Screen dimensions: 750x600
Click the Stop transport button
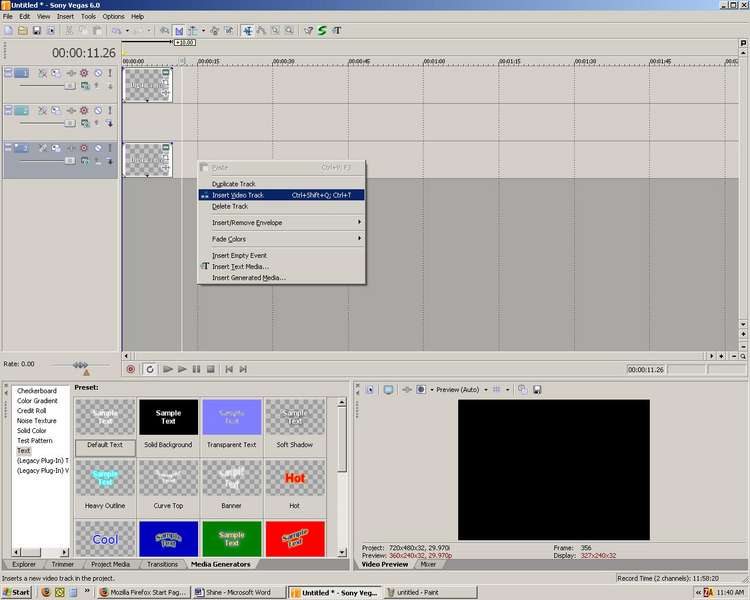(210, 369)
